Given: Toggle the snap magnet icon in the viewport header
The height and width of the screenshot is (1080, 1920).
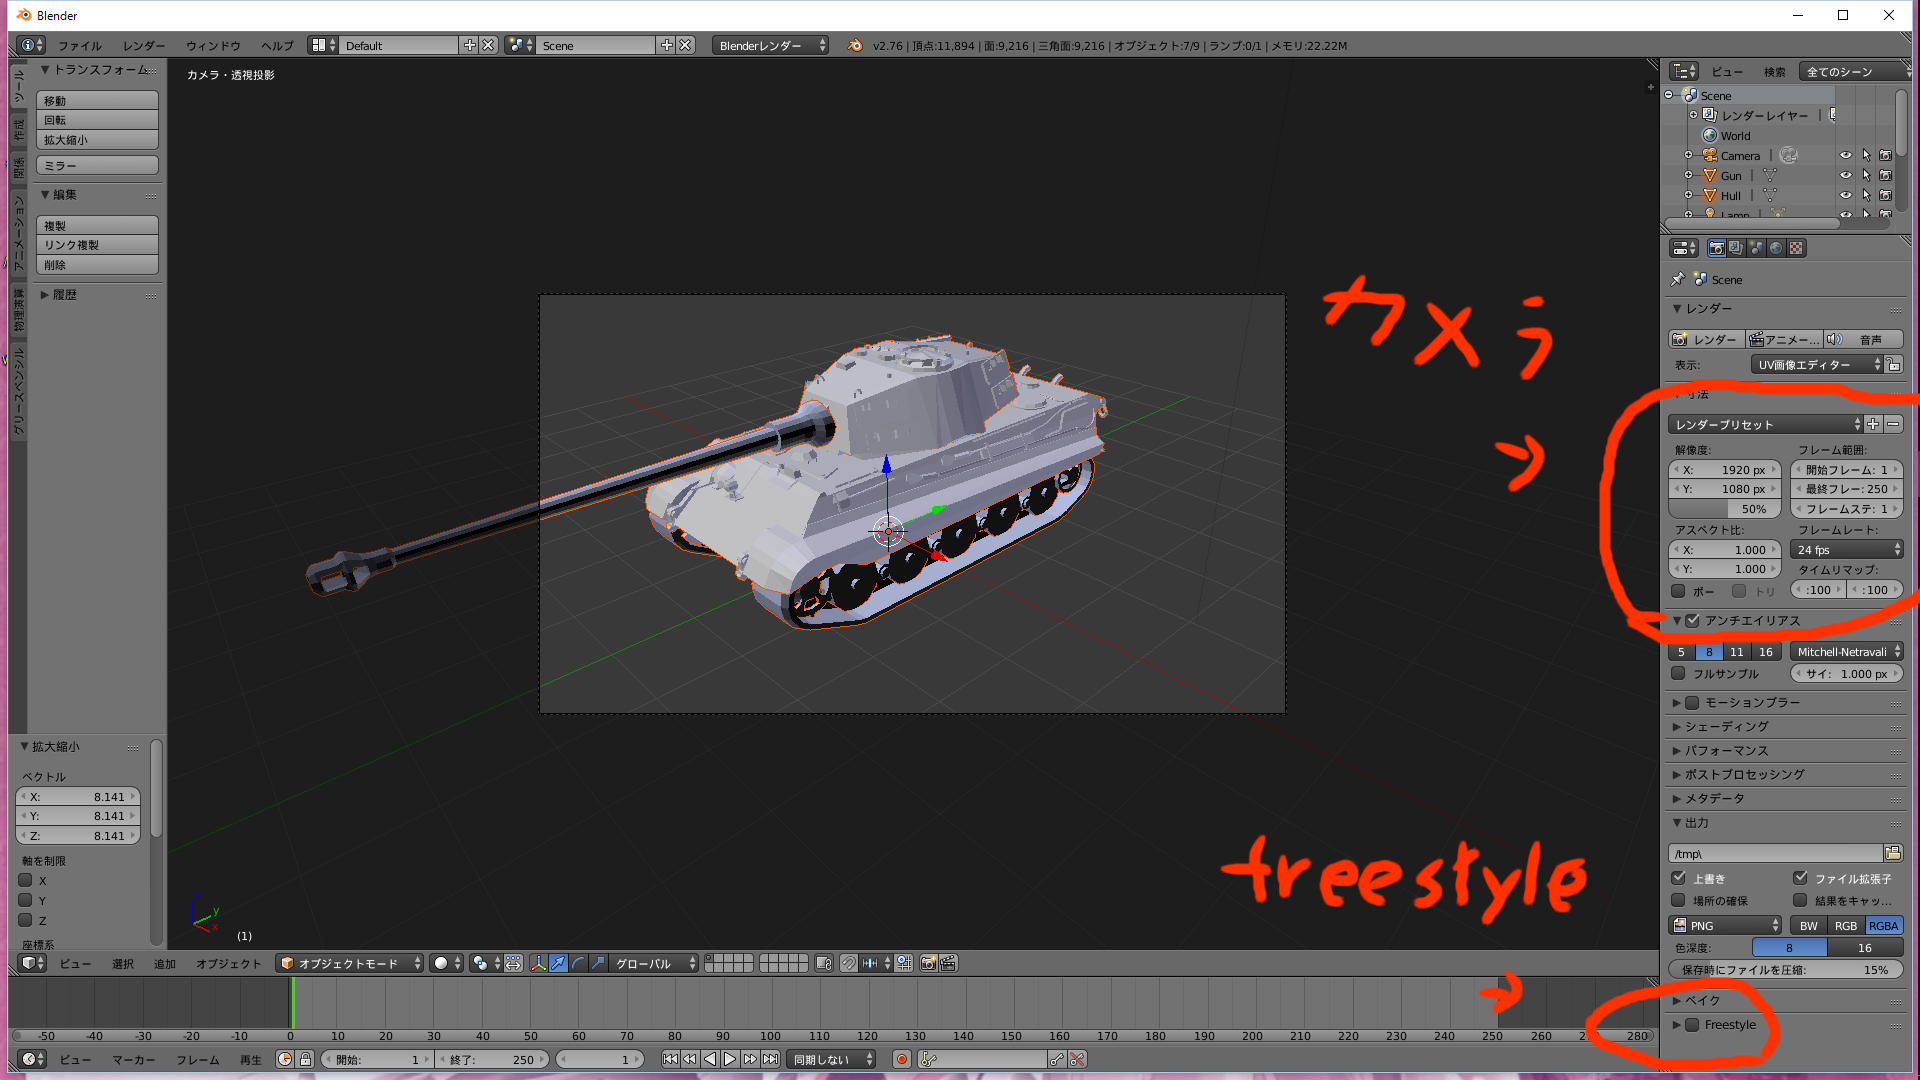Looking at the screenshot, I should 848,963.
